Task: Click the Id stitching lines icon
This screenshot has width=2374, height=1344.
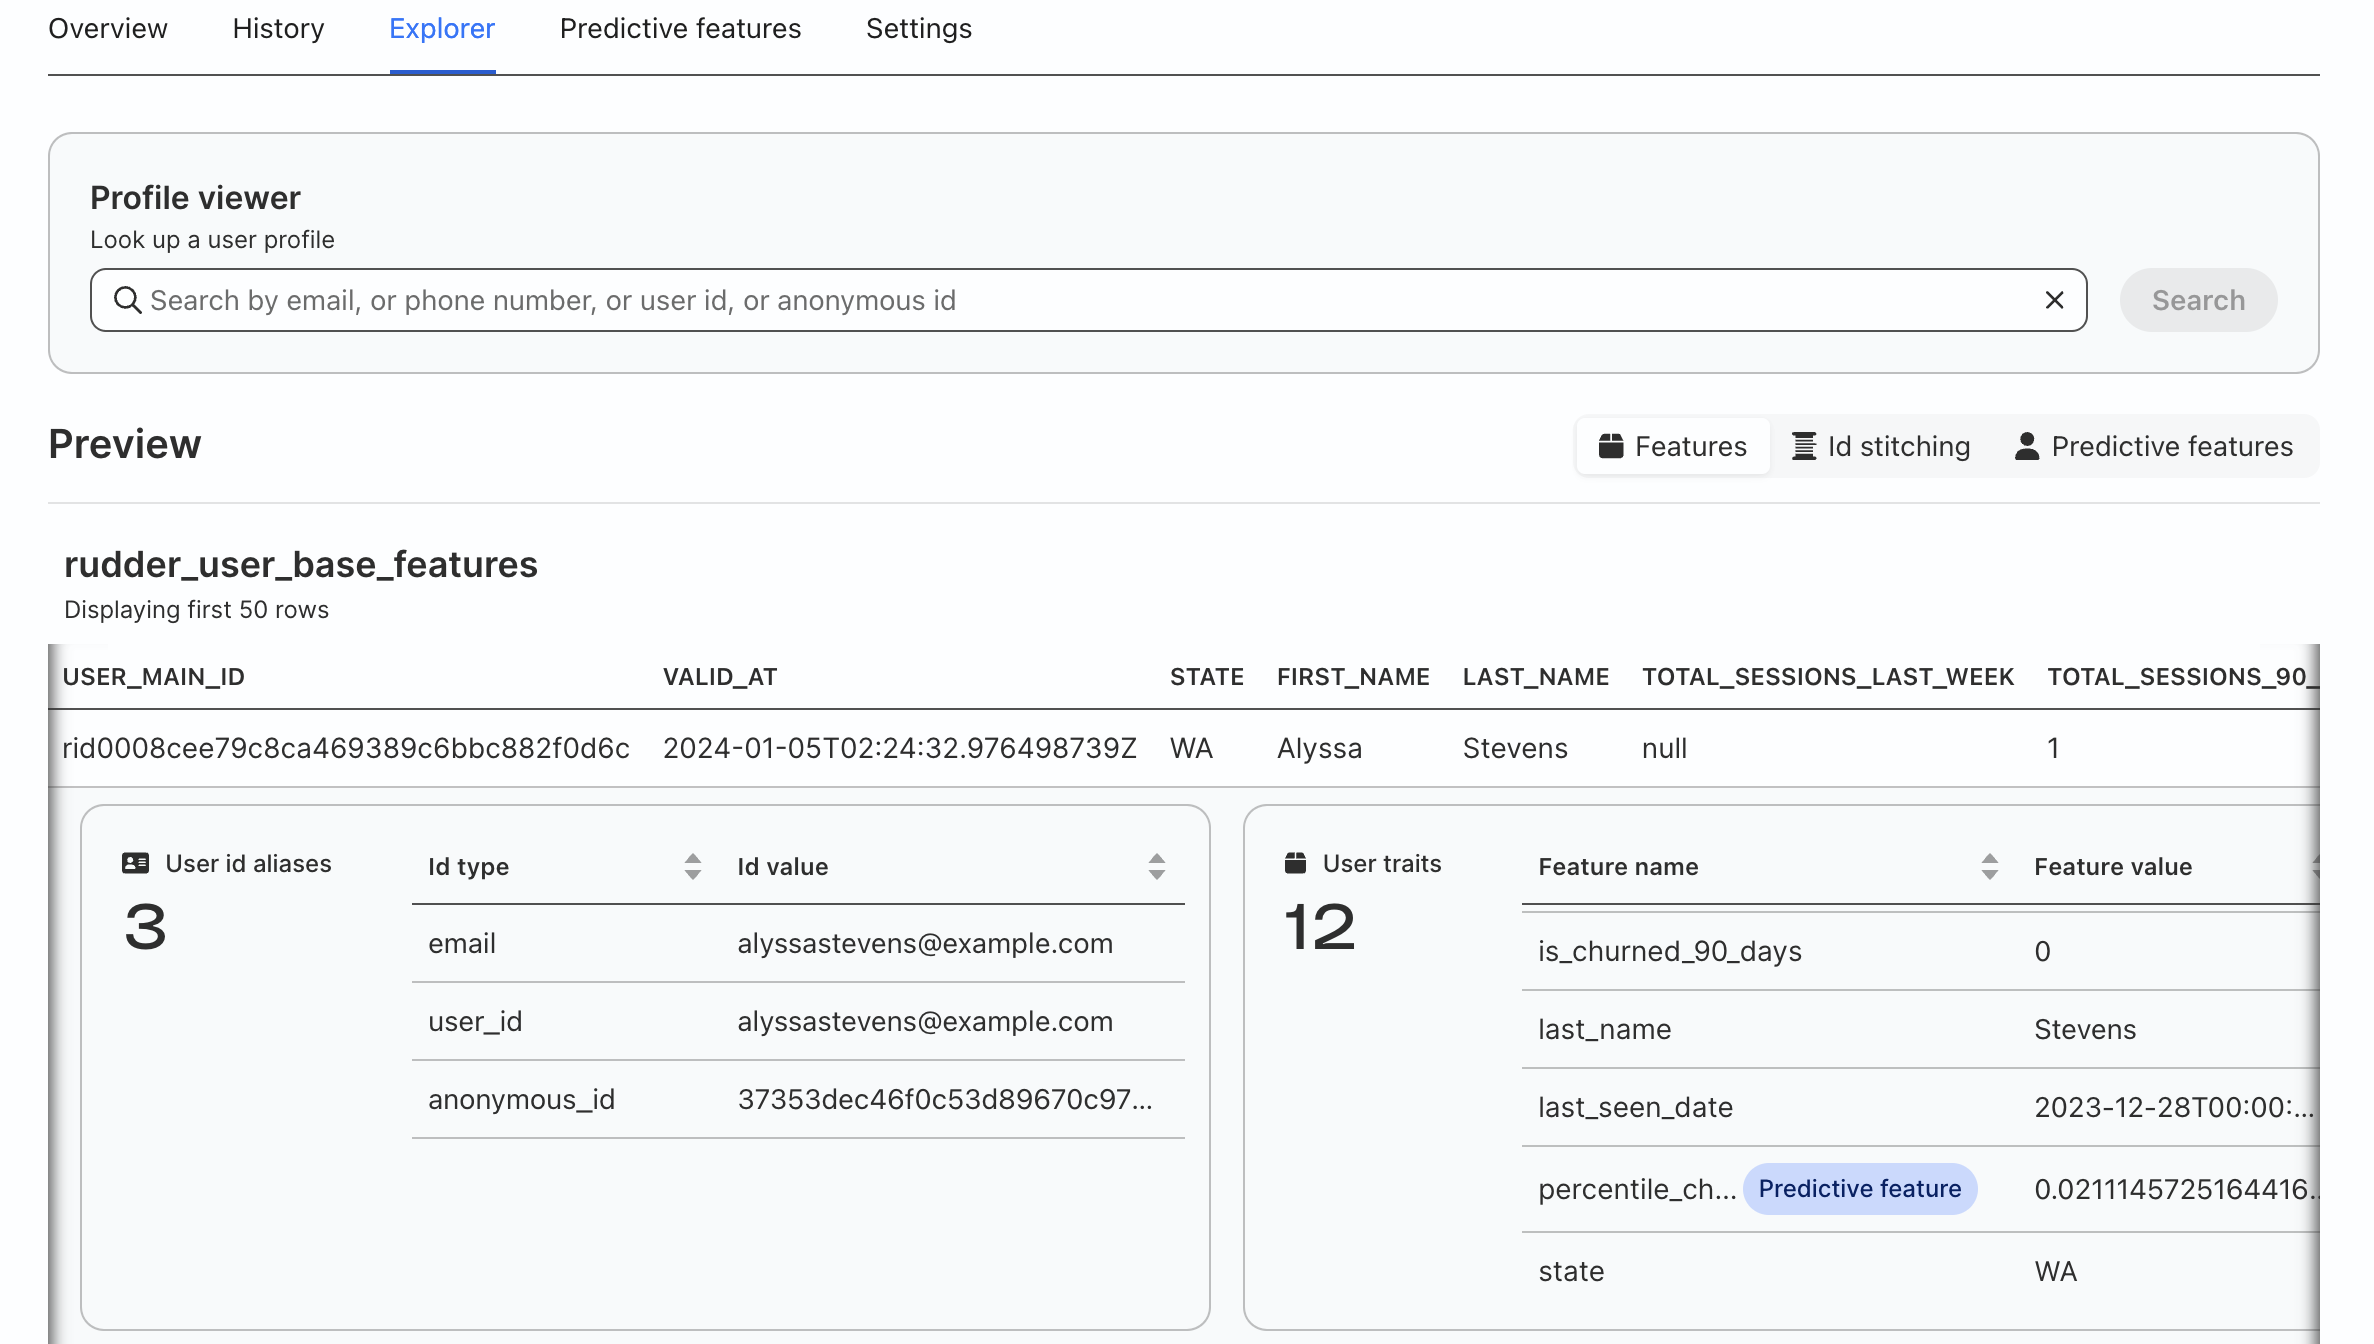Action: tap(1804, 446)
